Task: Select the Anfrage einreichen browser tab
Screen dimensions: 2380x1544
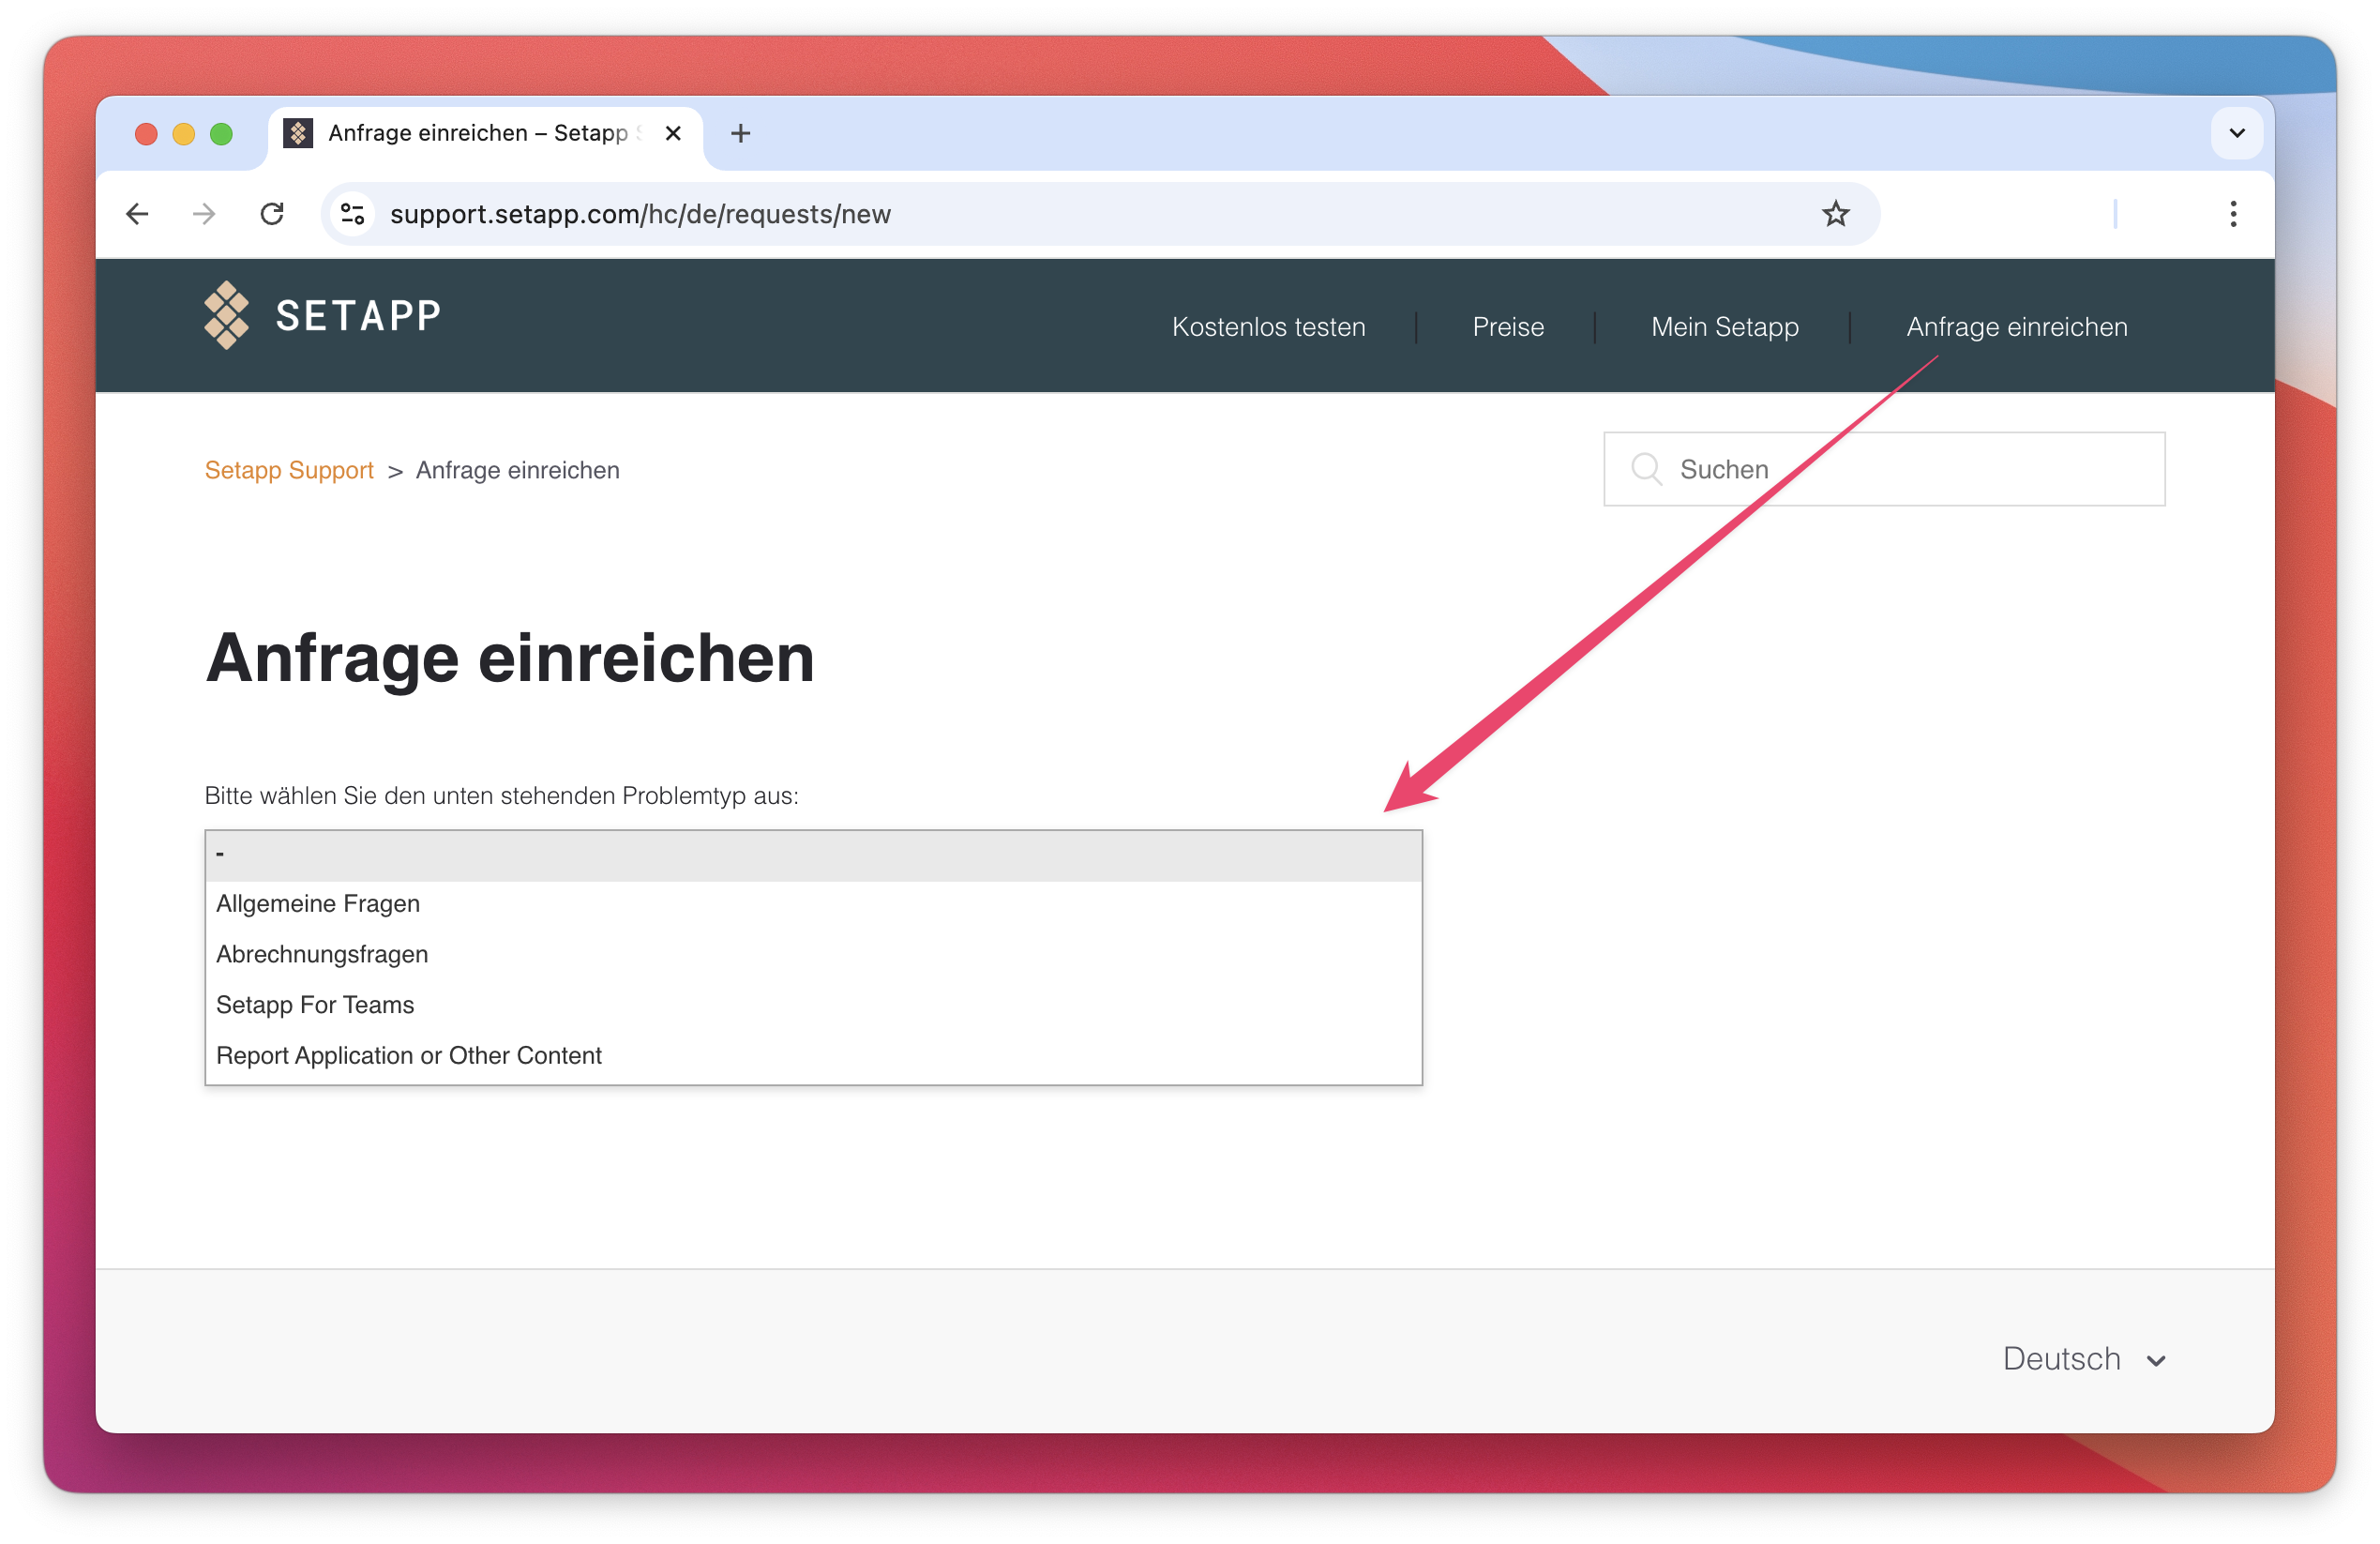Action: click(x=485, y=133)
